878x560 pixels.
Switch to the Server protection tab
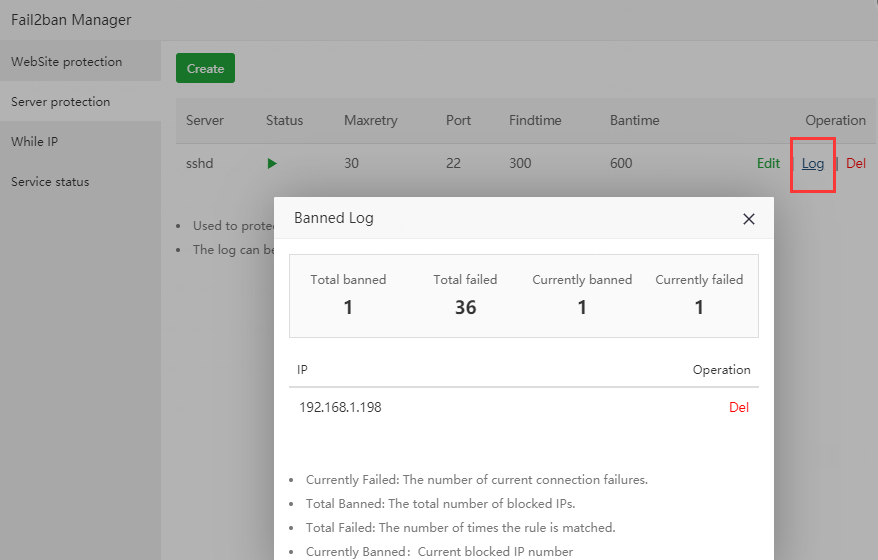(60, 102)
